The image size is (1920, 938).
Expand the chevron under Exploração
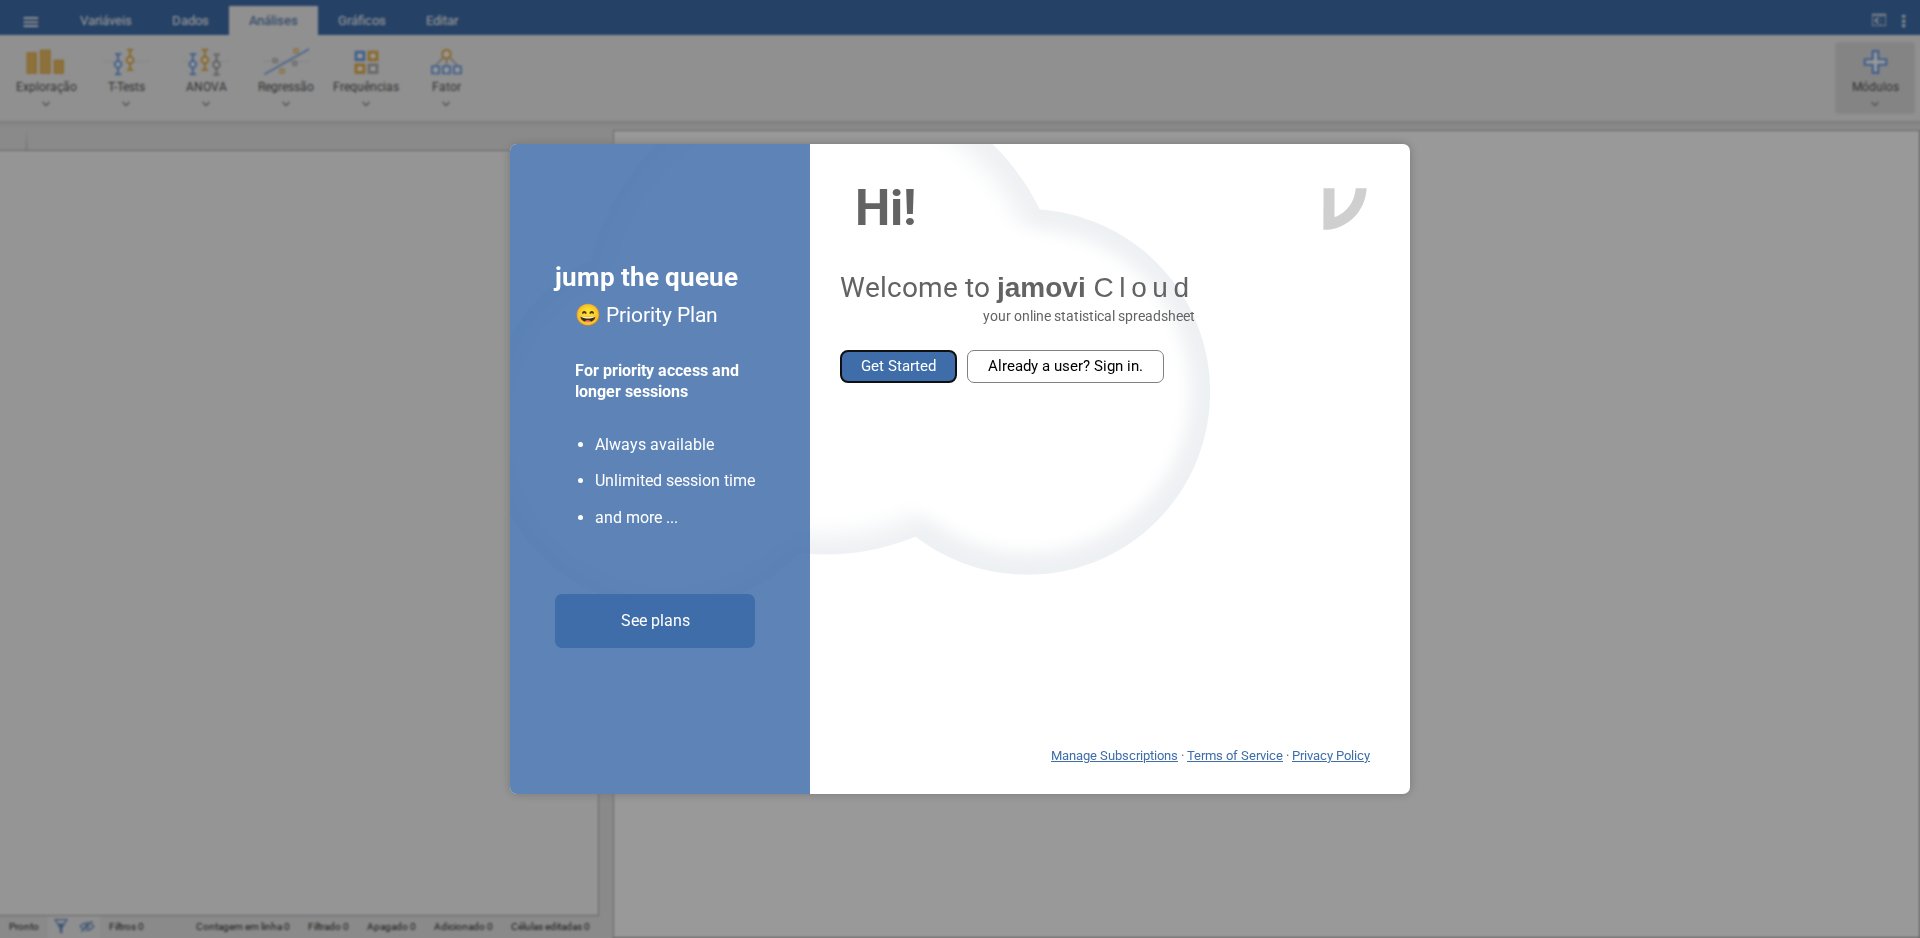point(45,104)
